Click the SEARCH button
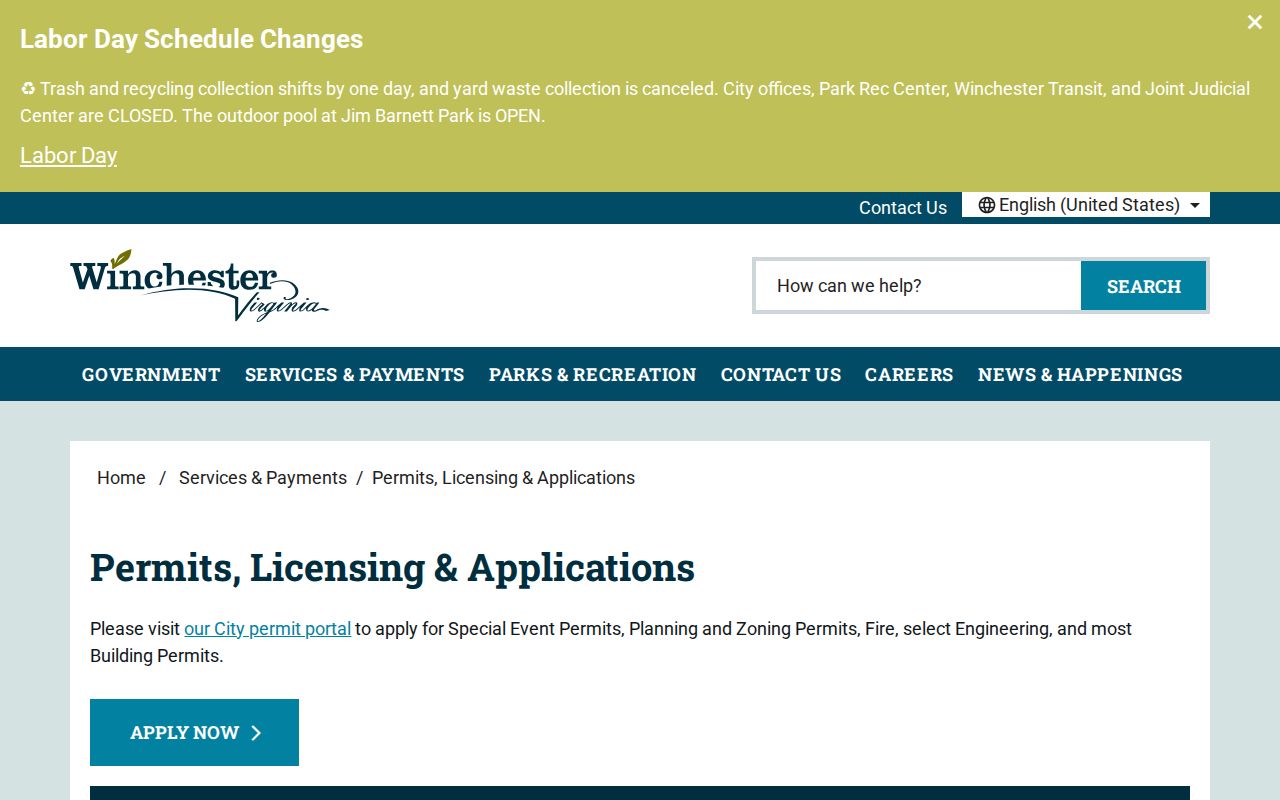Viewport: 1280px width, 800px height. pos(1143,286)
